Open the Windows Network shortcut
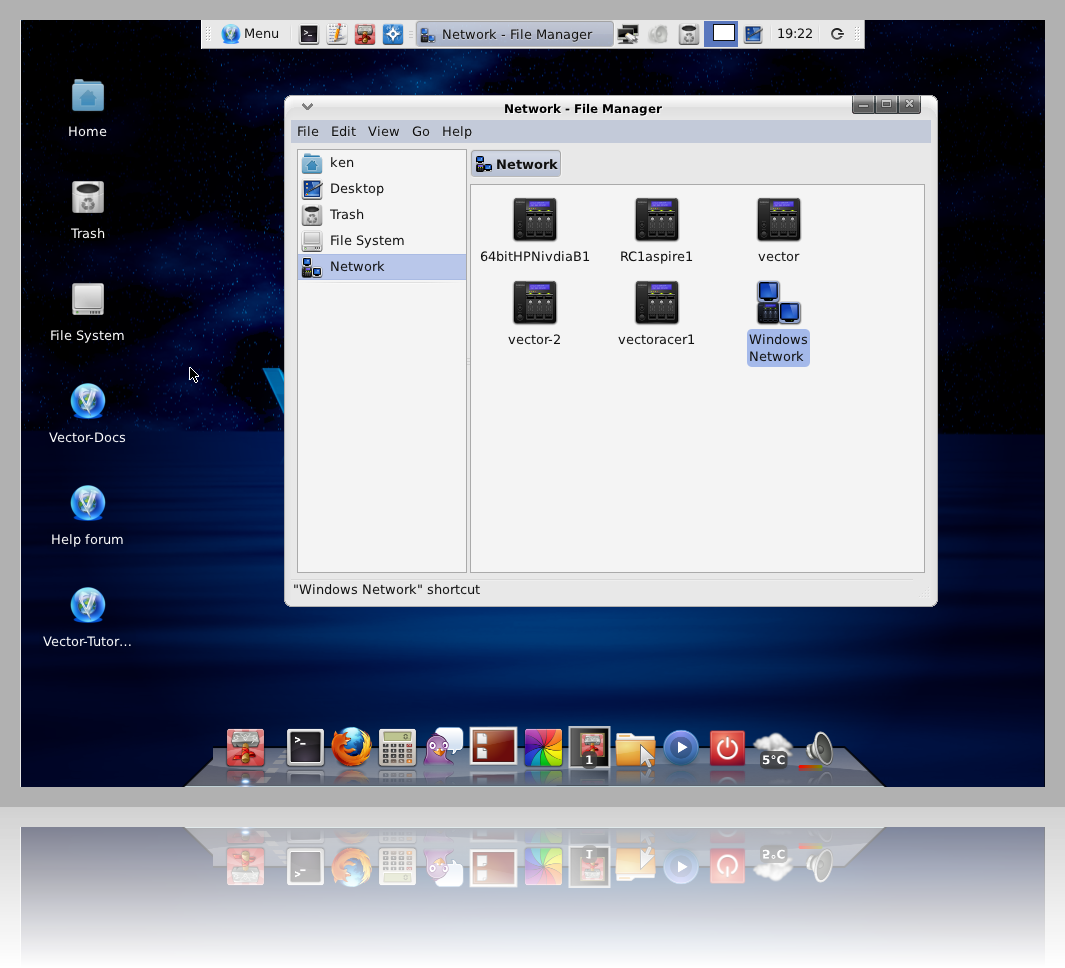 coord(778,303)
